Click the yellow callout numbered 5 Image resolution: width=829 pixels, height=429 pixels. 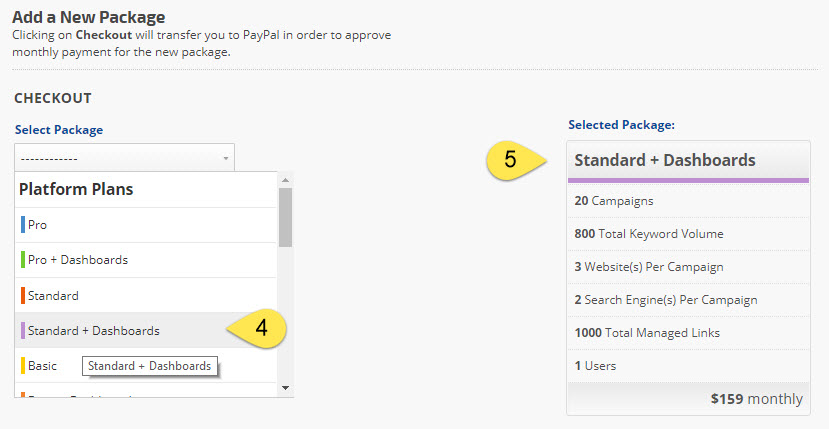tap(513, 161)
